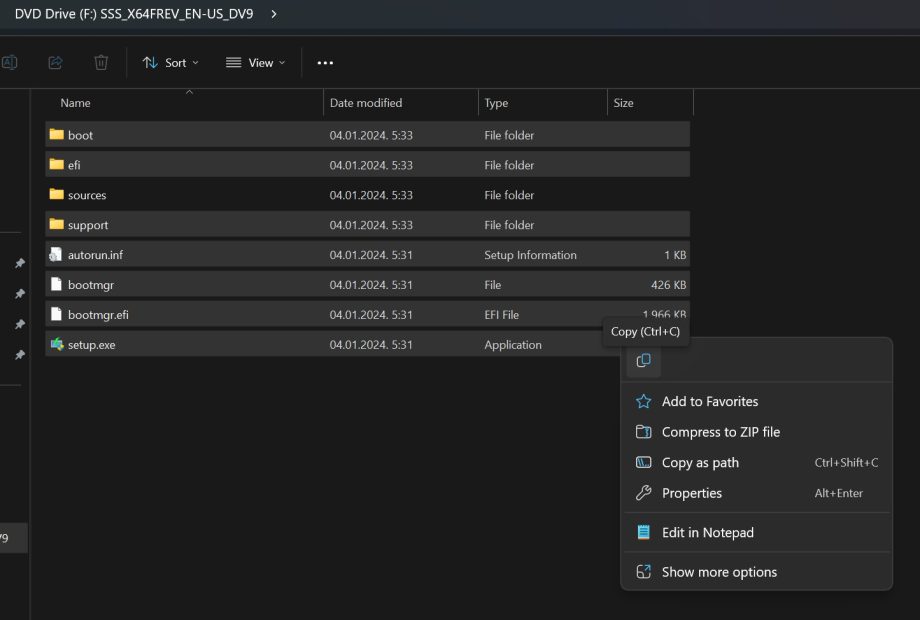Open the View dropdown menu
Image resolution: width=920 pixels, height=620 pixels.
pyautogui.click(x=255, y=63)
